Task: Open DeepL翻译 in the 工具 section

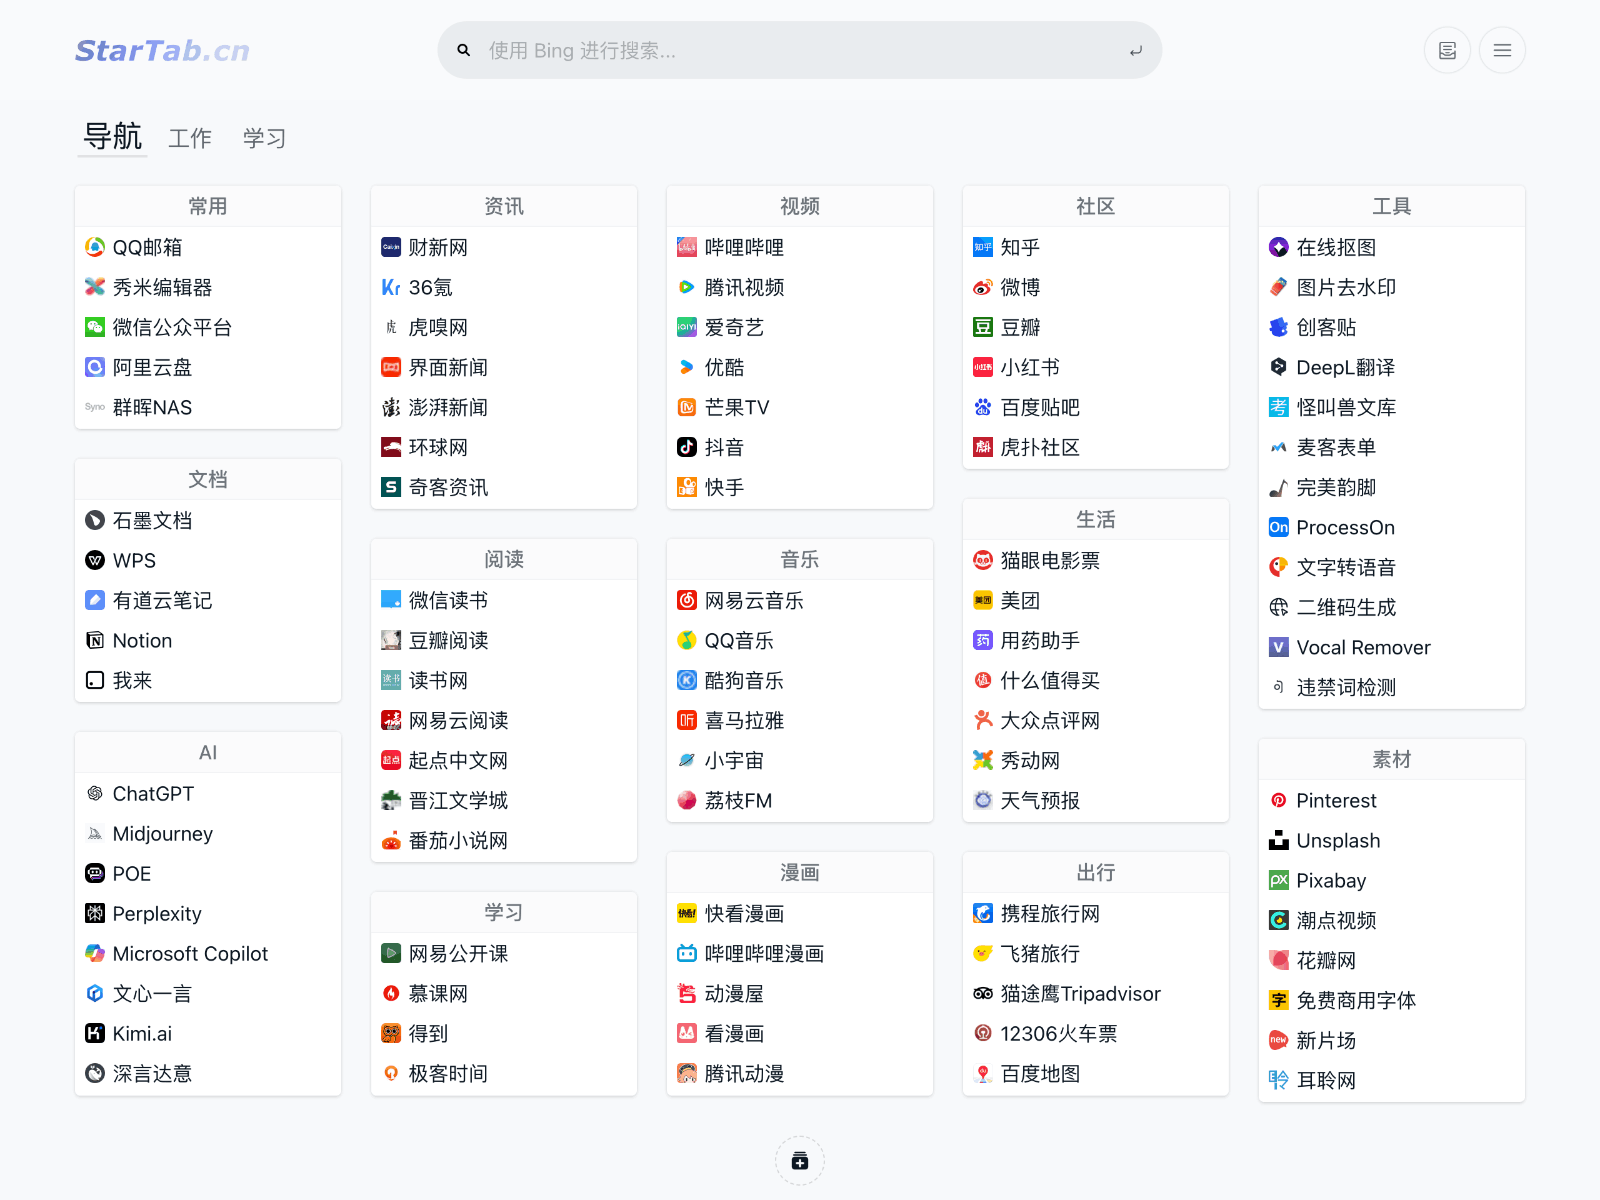Action: [1344, 367]
